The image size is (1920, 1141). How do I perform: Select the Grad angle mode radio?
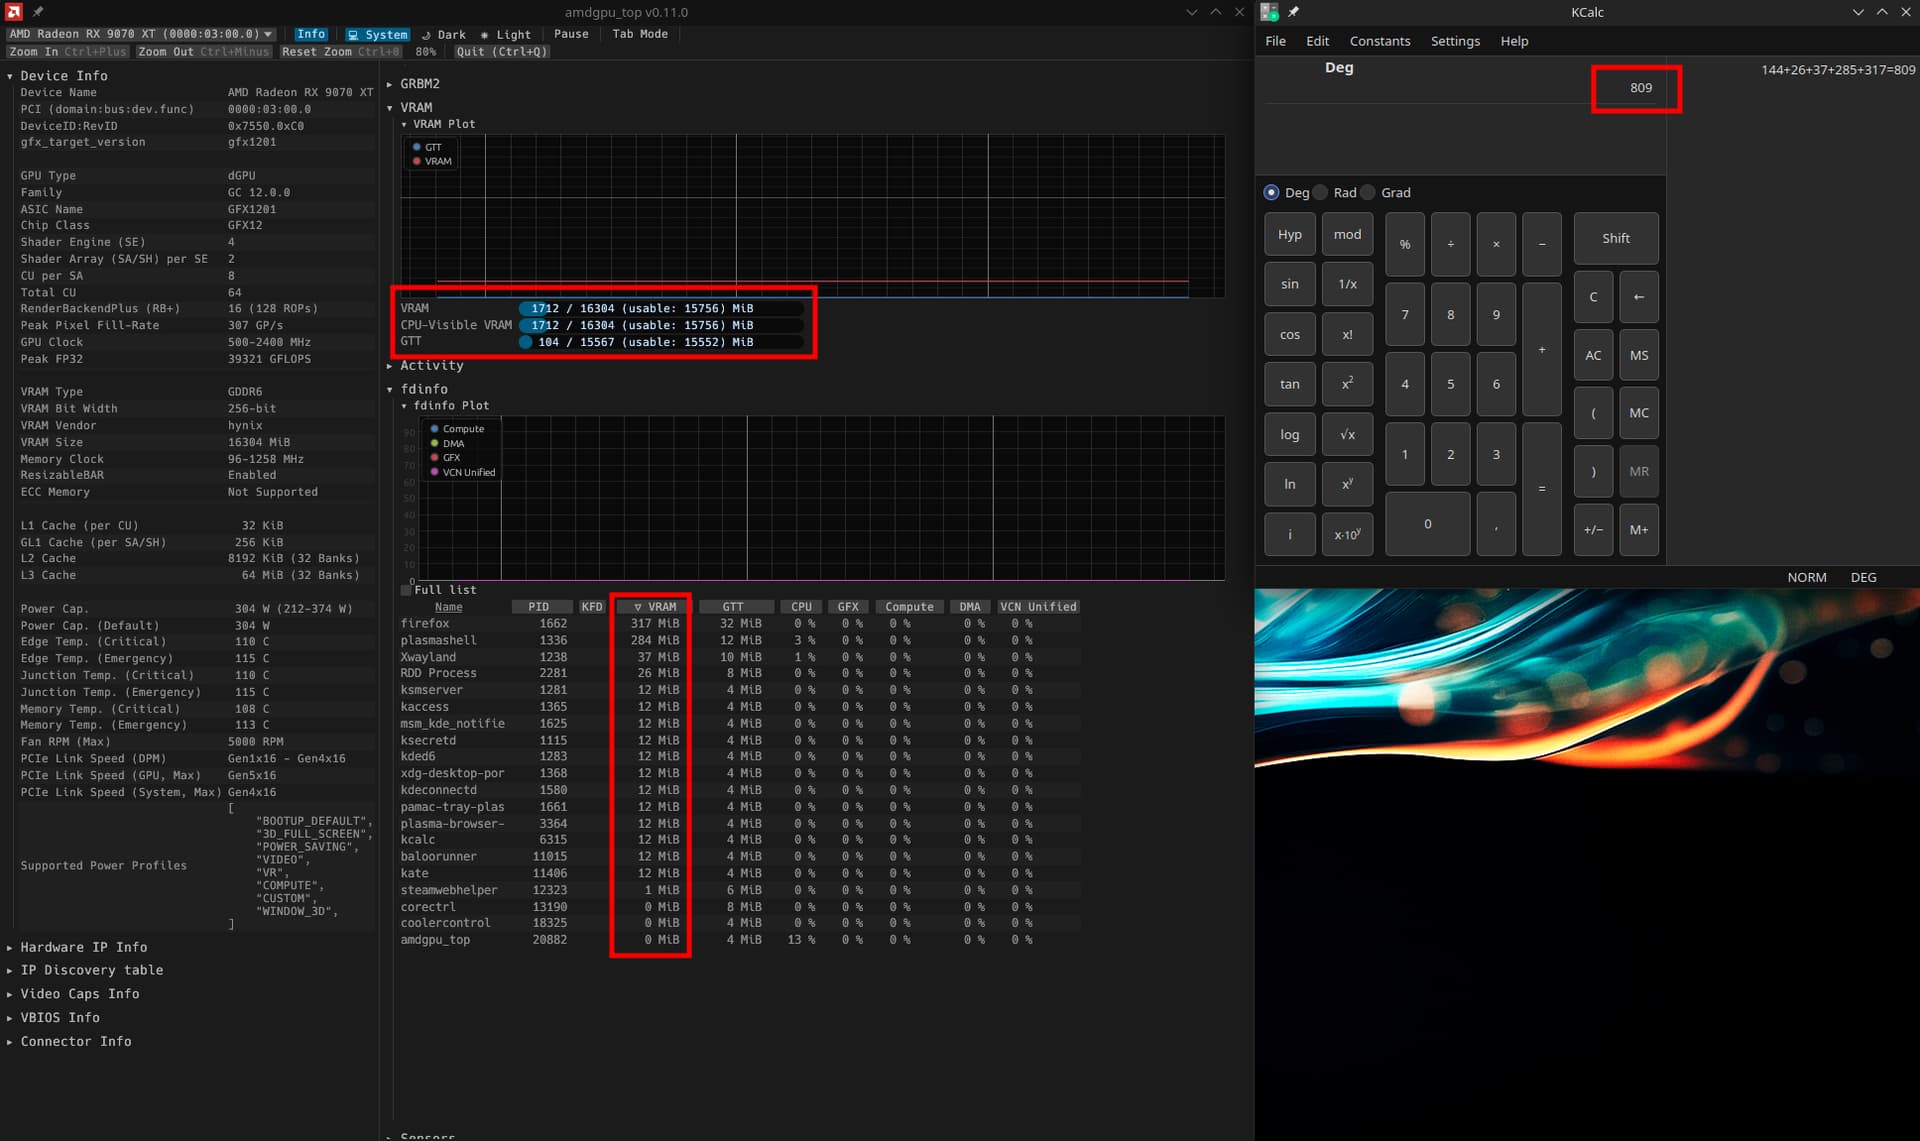pos(1368,193)
